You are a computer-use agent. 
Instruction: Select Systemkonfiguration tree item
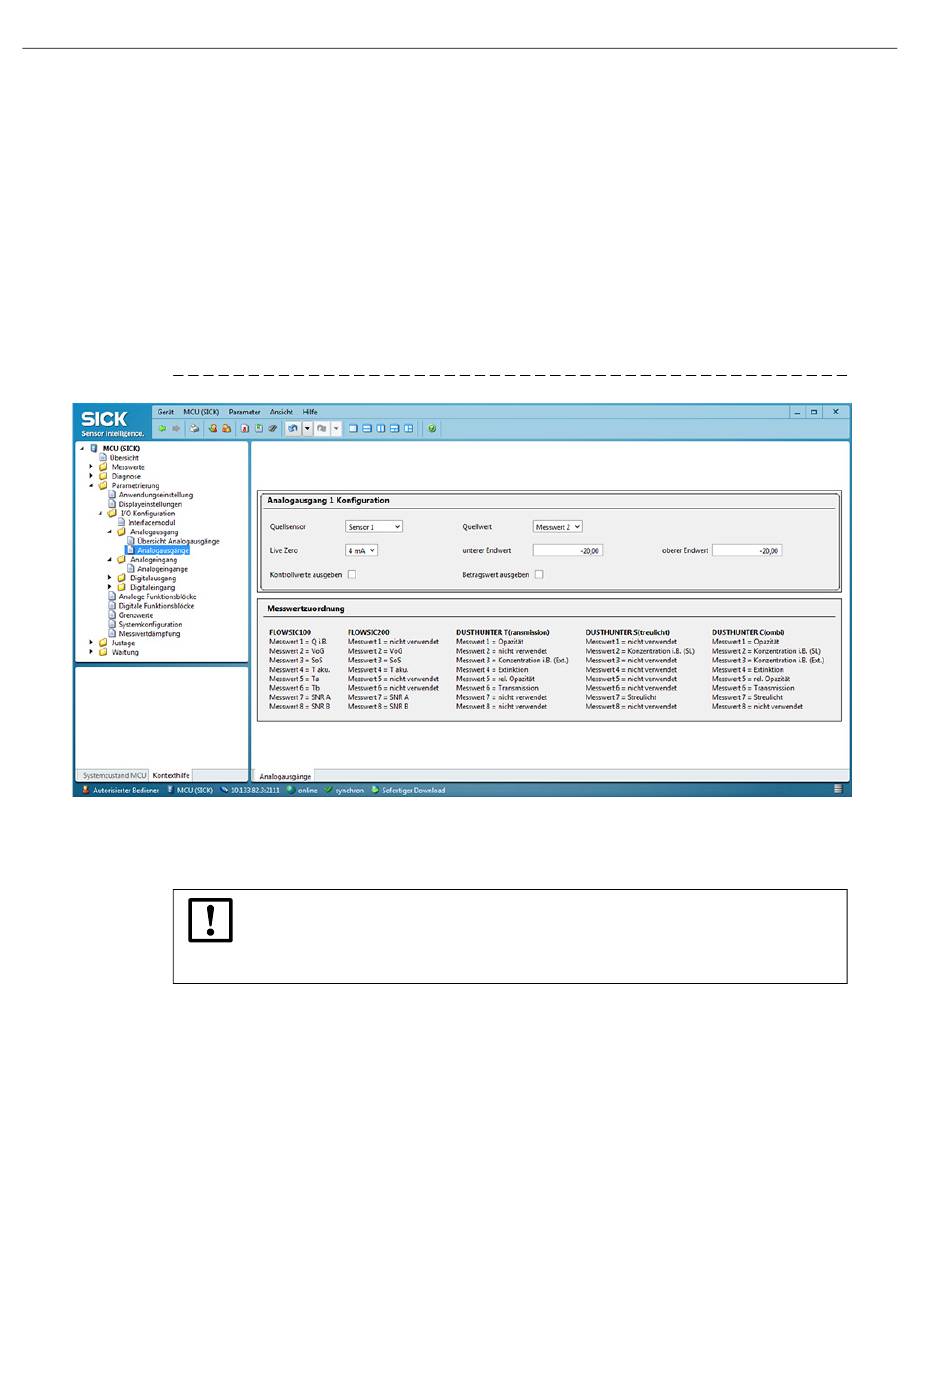(x=150, y=624)
